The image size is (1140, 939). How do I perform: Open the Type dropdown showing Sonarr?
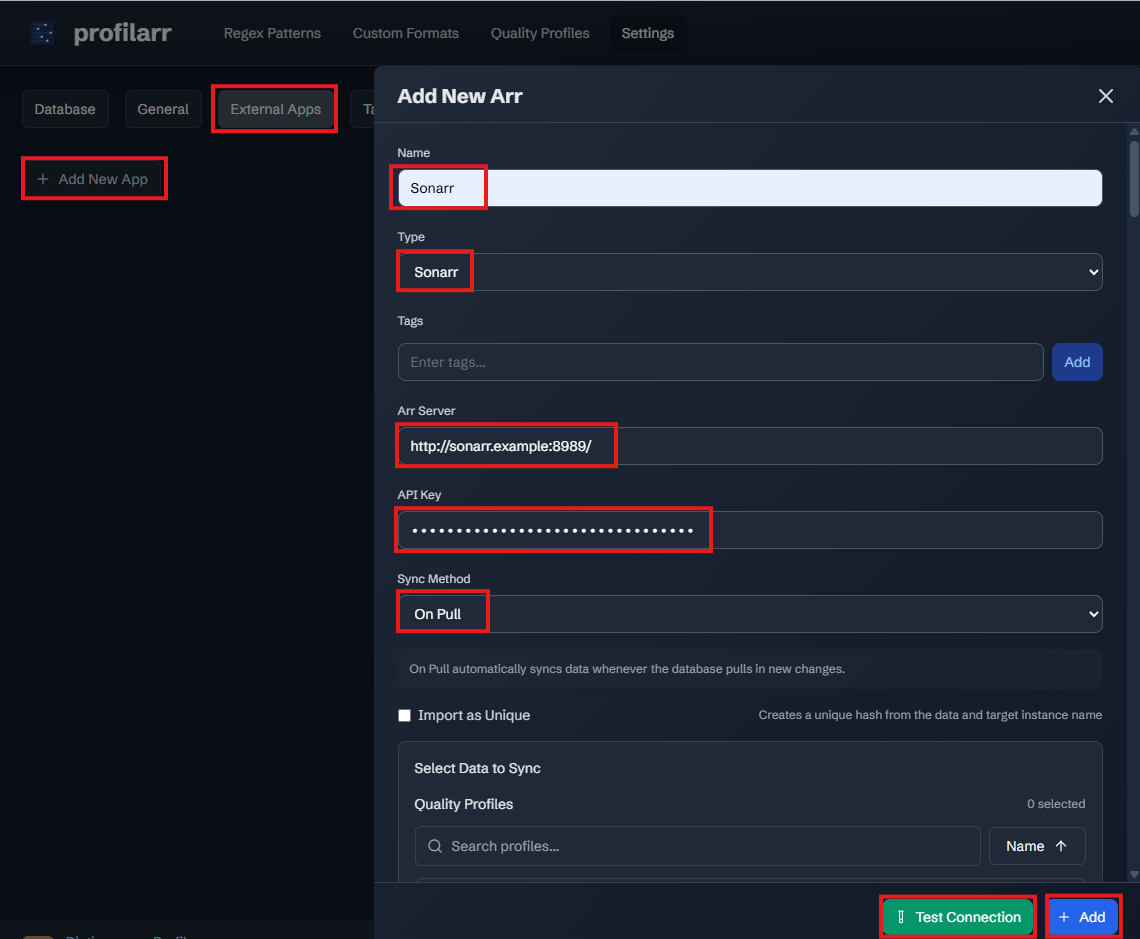750,272
